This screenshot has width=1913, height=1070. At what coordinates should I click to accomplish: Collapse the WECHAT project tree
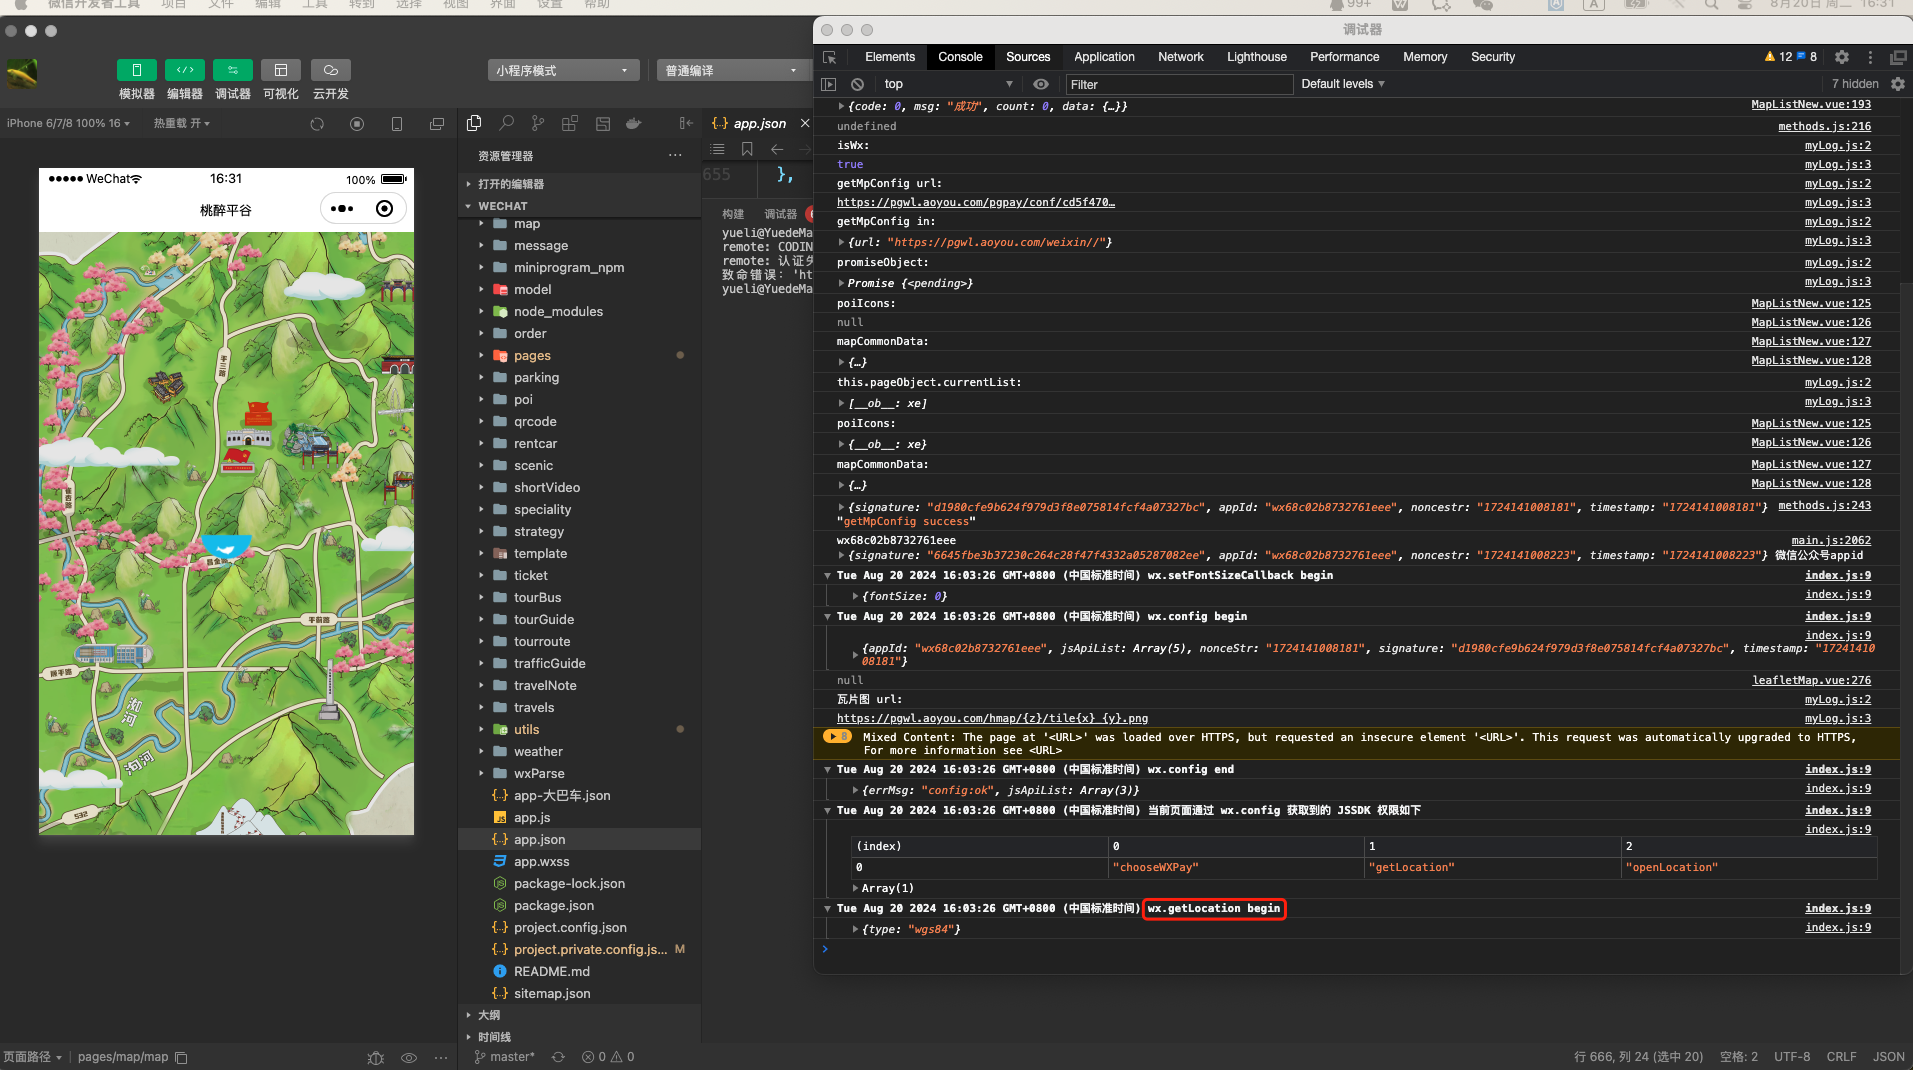tap(579, 206)
